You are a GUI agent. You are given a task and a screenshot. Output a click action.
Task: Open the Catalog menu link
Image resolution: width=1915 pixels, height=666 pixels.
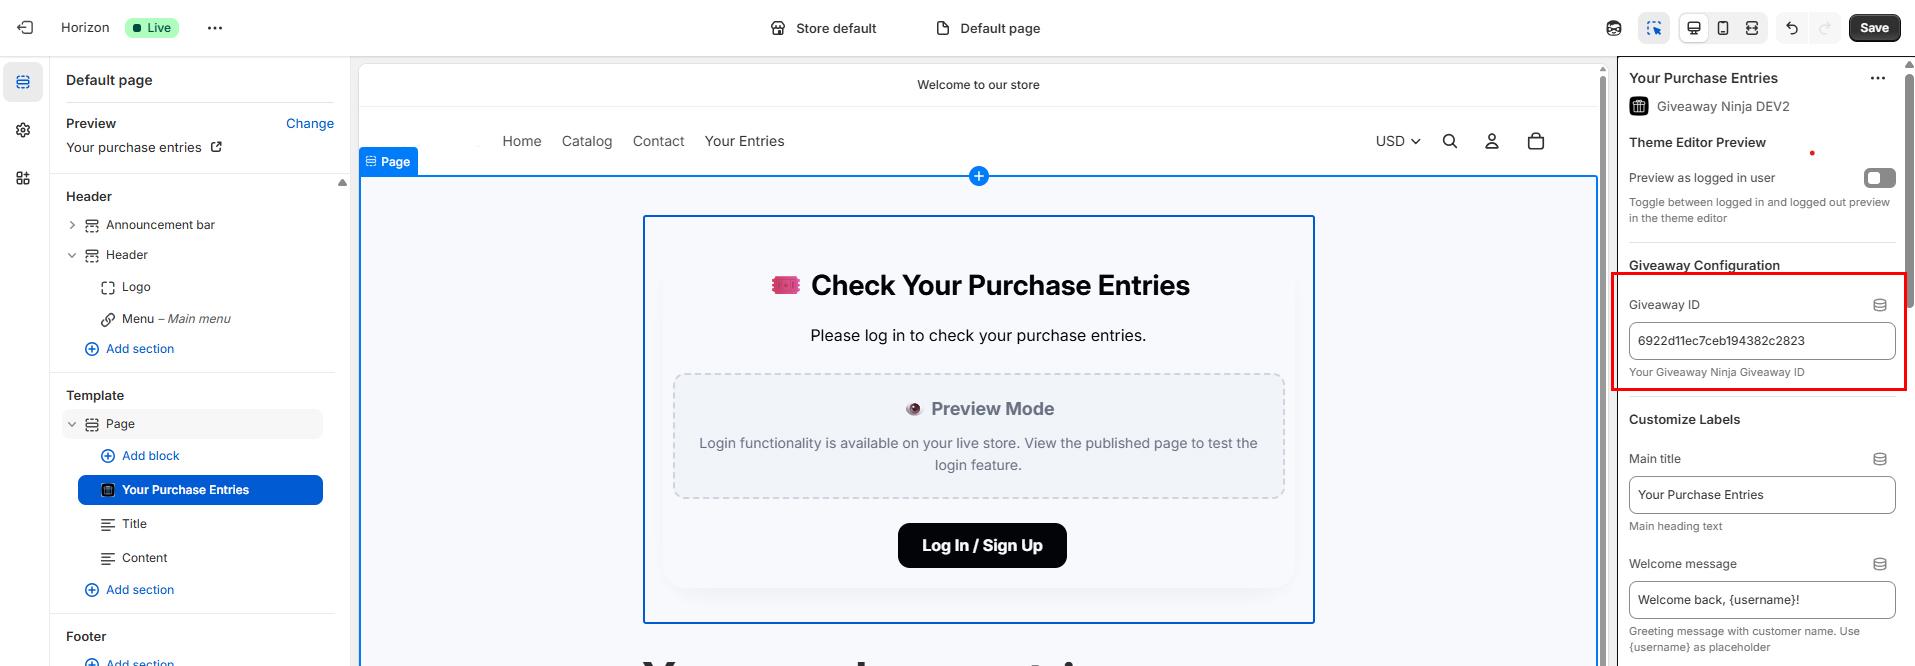[587, 141]
